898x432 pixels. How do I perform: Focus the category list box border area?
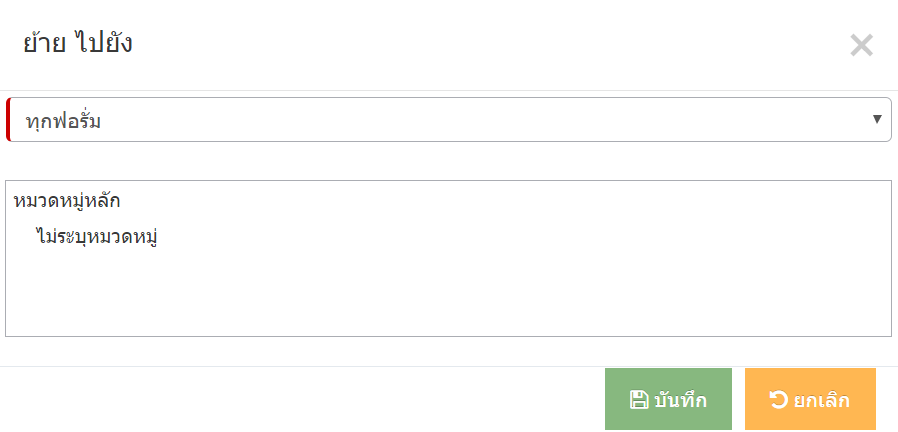tap(448, 258)
